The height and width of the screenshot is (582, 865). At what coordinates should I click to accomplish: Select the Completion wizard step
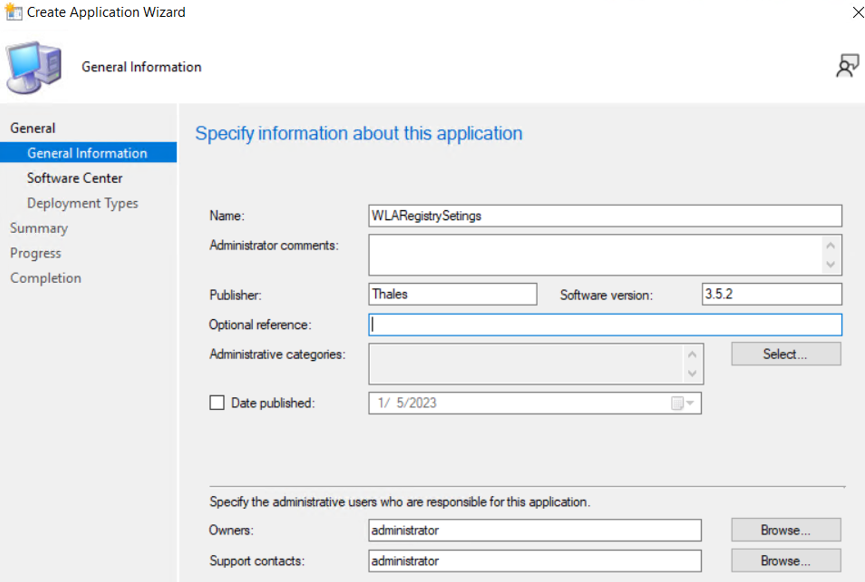click(46, 278)
